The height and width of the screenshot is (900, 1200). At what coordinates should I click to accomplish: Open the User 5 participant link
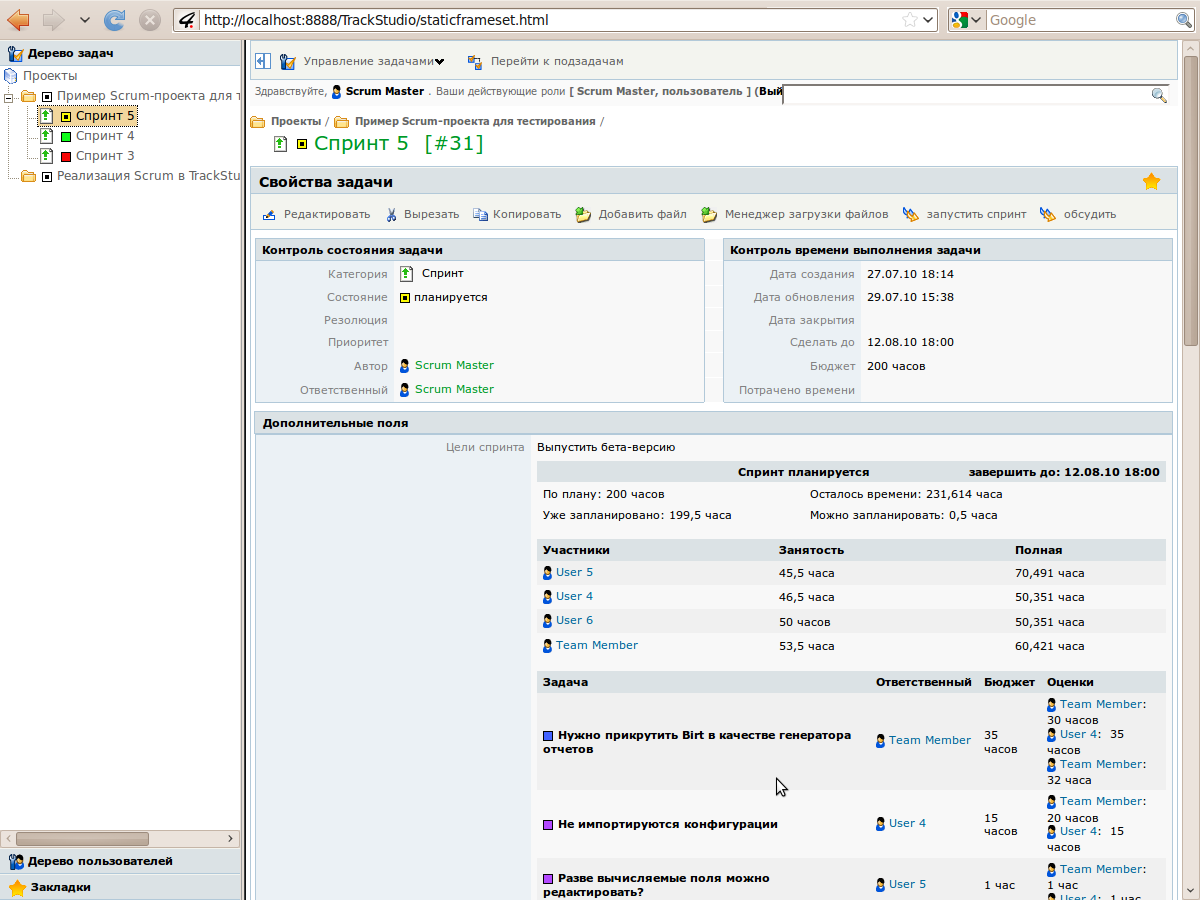pyautogui.click(x=574, y=572)
